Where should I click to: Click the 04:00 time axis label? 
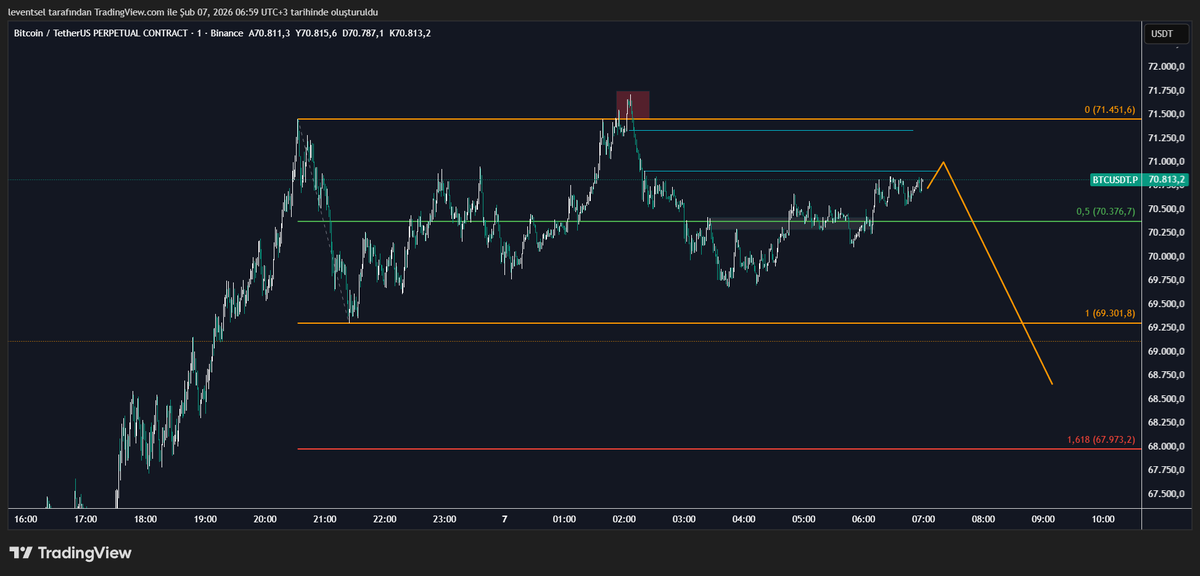[x=744, y=519]
